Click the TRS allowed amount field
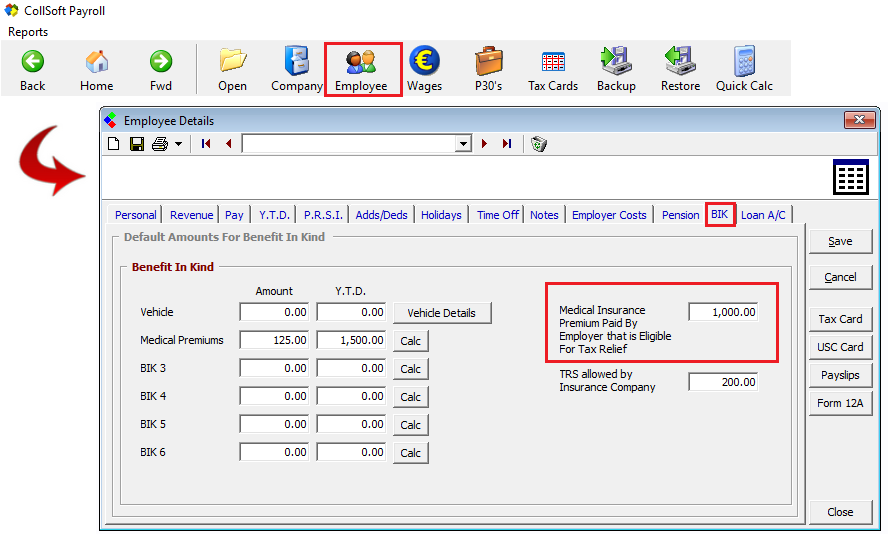Image resolution: width=894 pixels, height=547 pixels. coord(723,381)
